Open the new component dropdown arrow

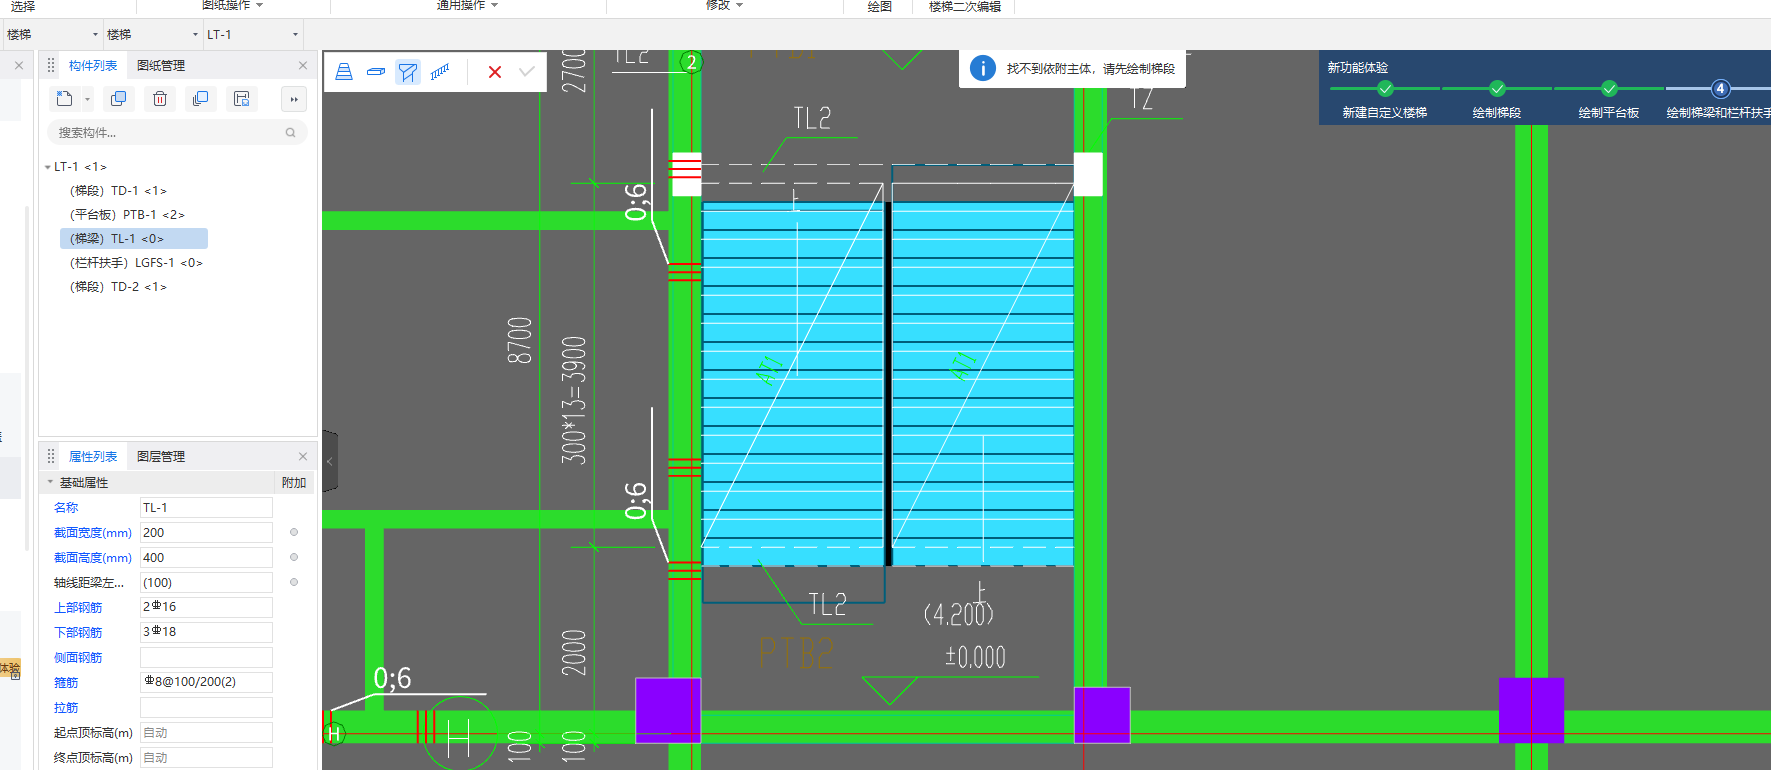88,99
